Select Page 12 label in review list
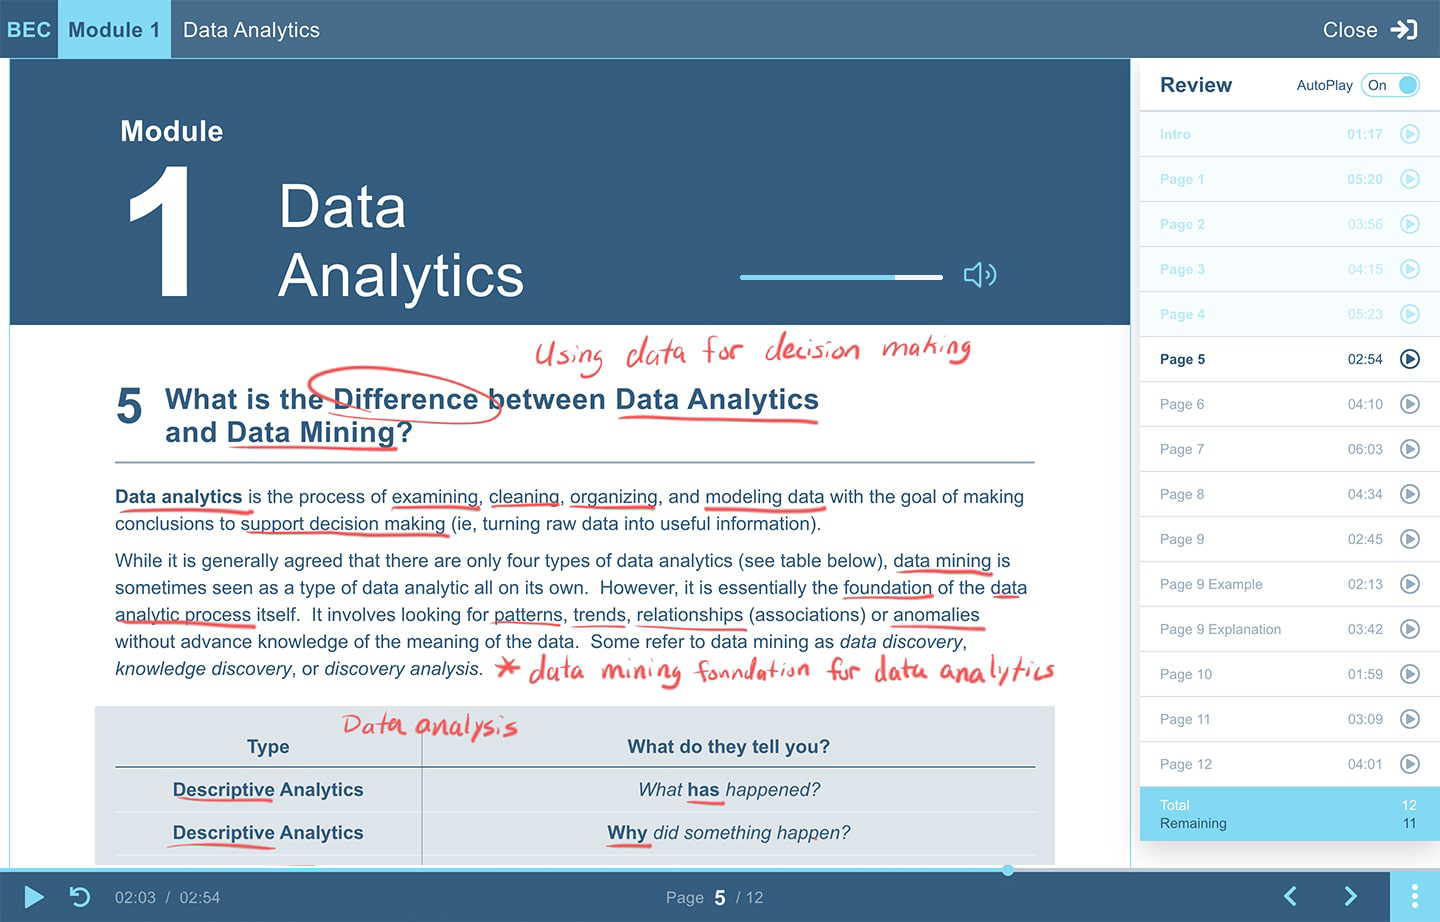Image resolution: width=1440 pixels, height=922 pixels. tap(1186, 764)
